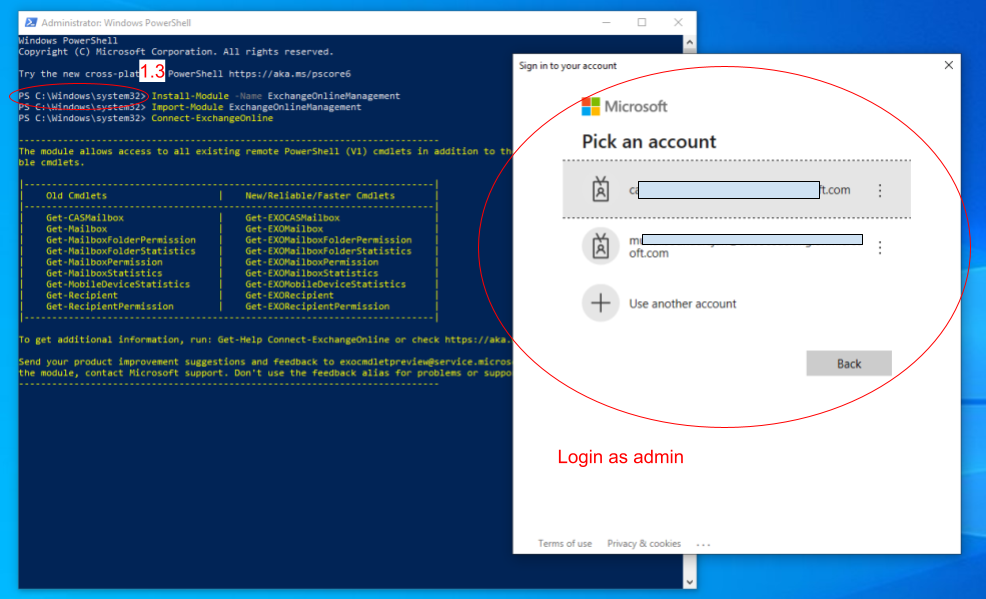The image size is (986, 599).
Task: Select the first account ending in t.com
Action: pyautogui.click(x=736, y=189)
